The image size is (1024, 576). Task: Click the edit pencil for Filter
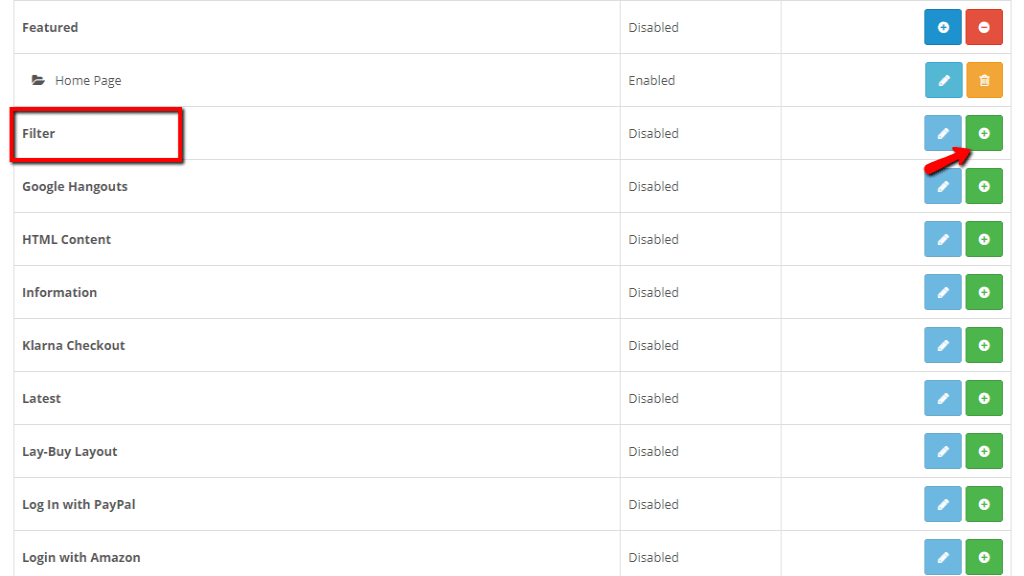click(x=942, y=133)
